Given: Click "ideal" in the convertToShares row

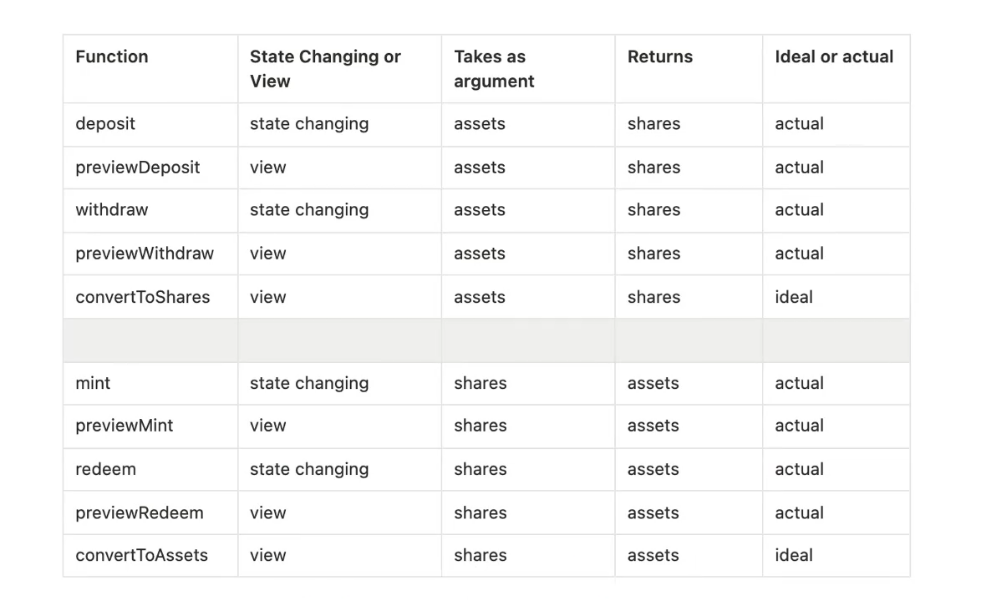Looking at the screenshot, I should pyautogui.click(x=794, y=297).
